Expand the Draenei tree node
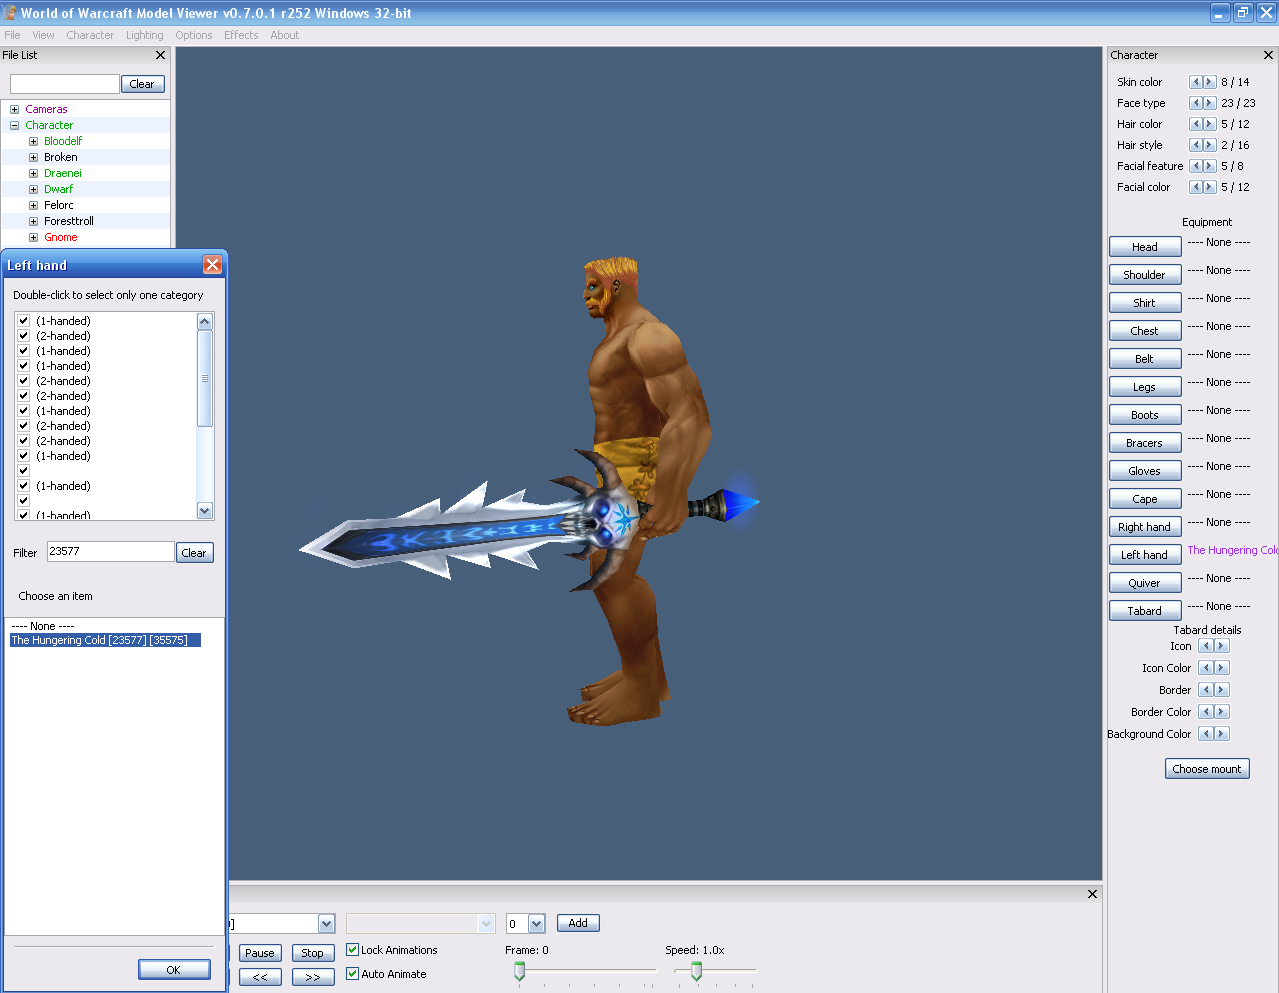The width and height of the screenshot is (1279, 993). point(33,173)
